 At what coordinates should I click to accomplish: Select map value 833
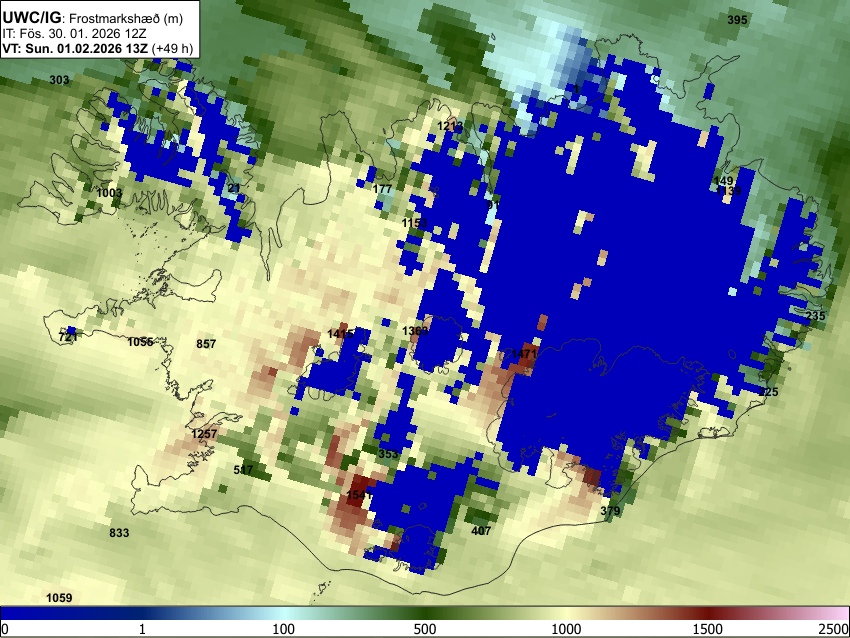pyautogui.click(x=119, y=533)
